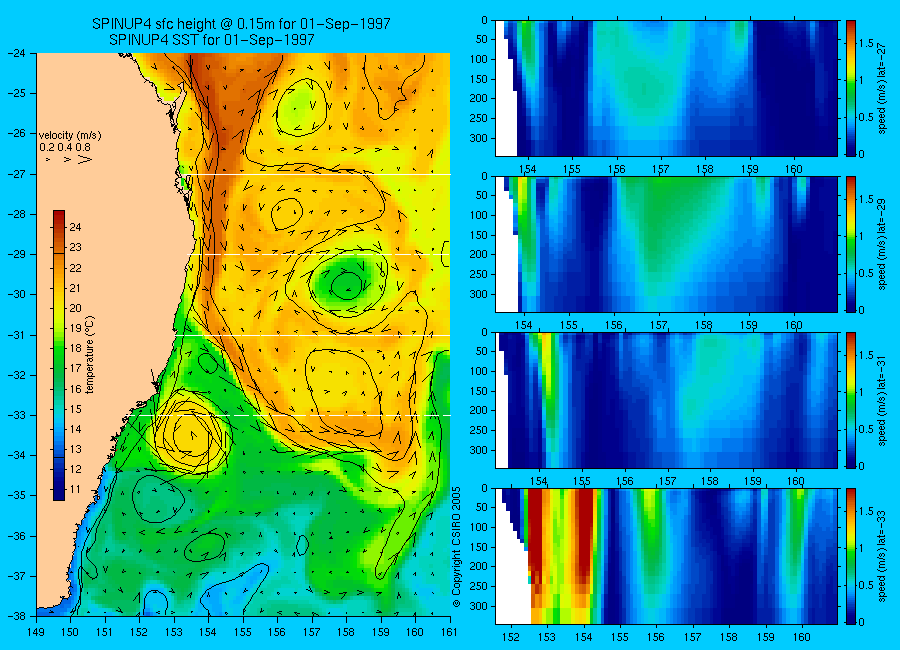The height and width of the screenshot is (650, 900).
Task: Click the "0.2 0.4 0.8" velocity scale values
Action: click(65, 147)
